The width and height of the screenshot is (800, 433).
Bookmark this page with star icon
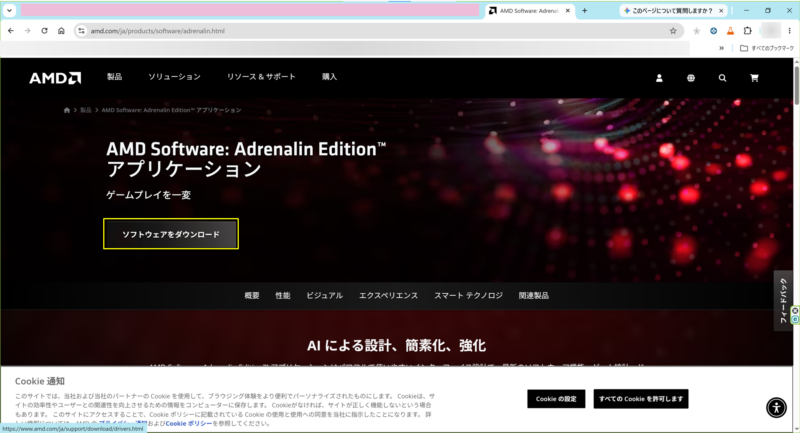pyautogui.click(x=673, y=31)
